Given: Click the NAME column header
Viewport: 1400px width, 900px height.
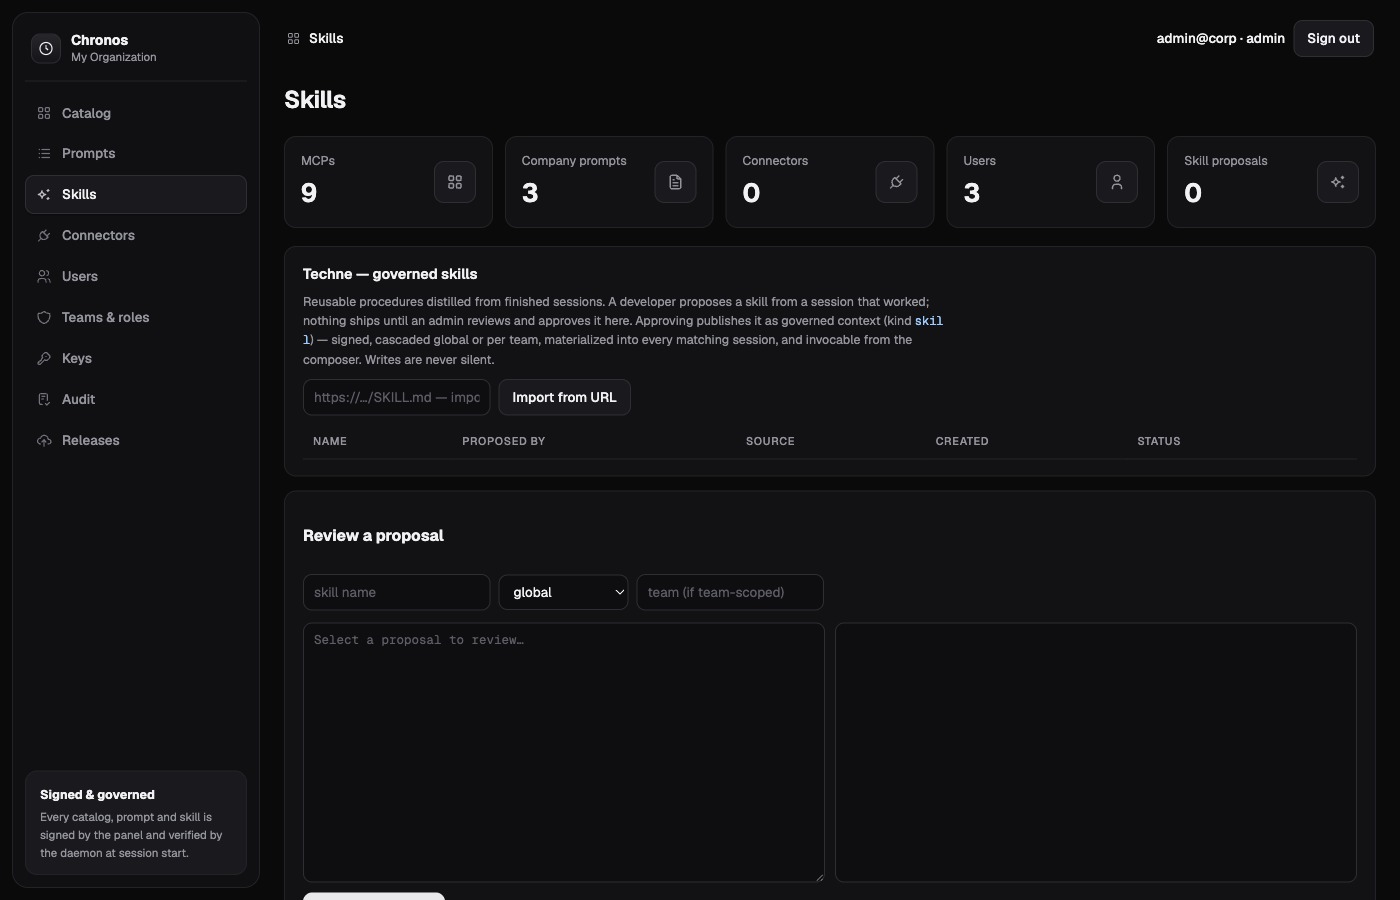Looking at the screenshot, I should 330,441.
